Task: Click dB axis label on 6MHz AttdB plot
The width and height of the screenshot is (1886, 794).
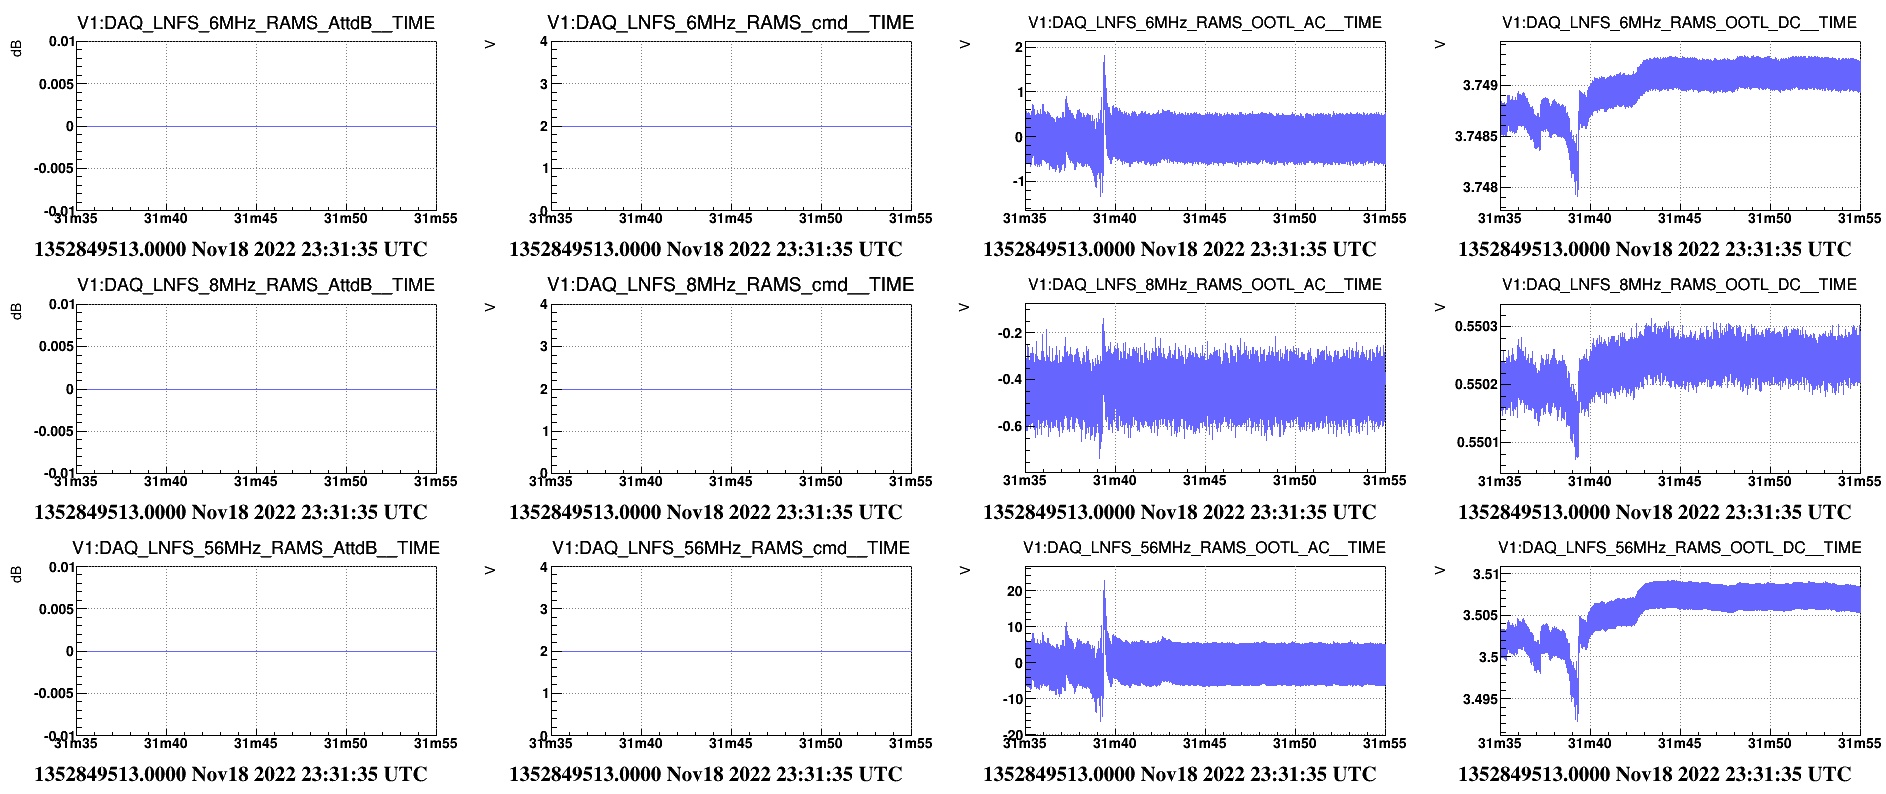Action: [16, 48]
